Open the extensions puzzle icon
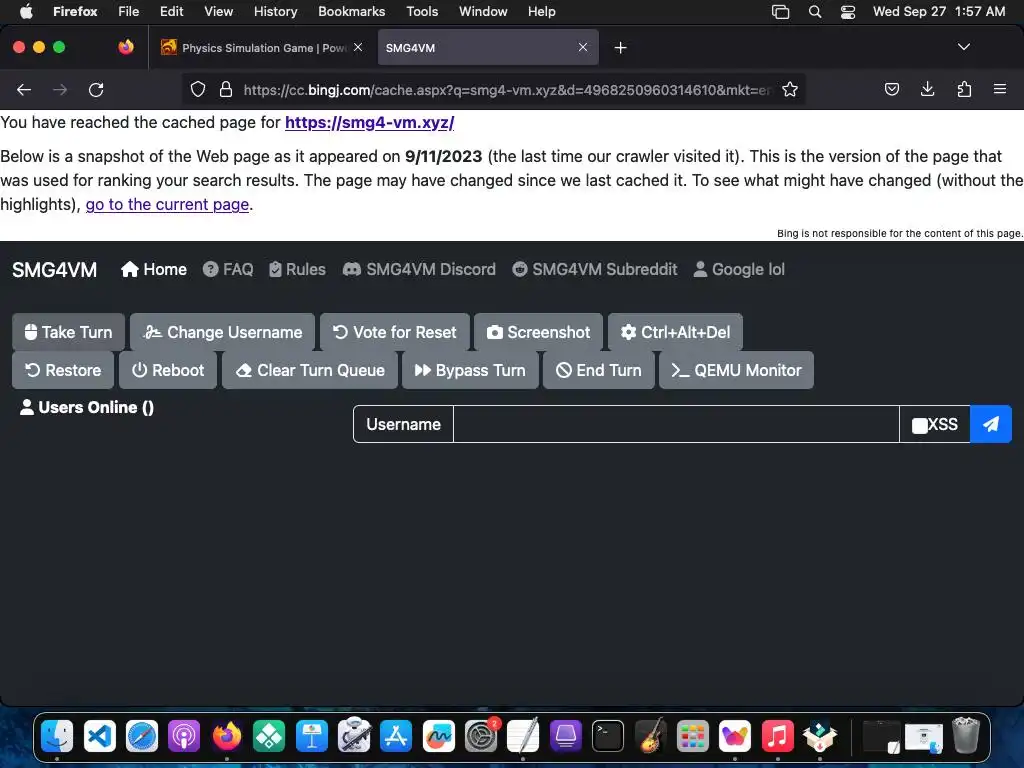 [x=964, y=89]
